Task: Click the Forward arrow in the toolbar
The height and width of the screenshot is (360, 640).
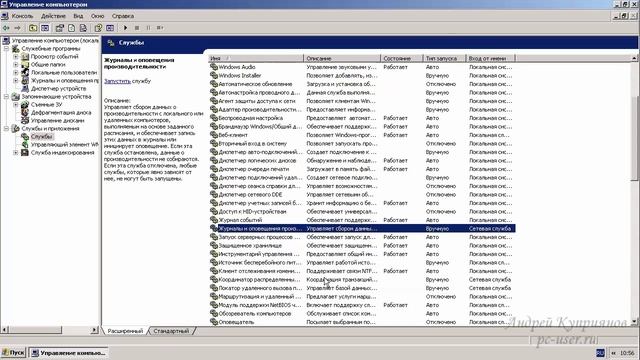Action: [18, 28]
